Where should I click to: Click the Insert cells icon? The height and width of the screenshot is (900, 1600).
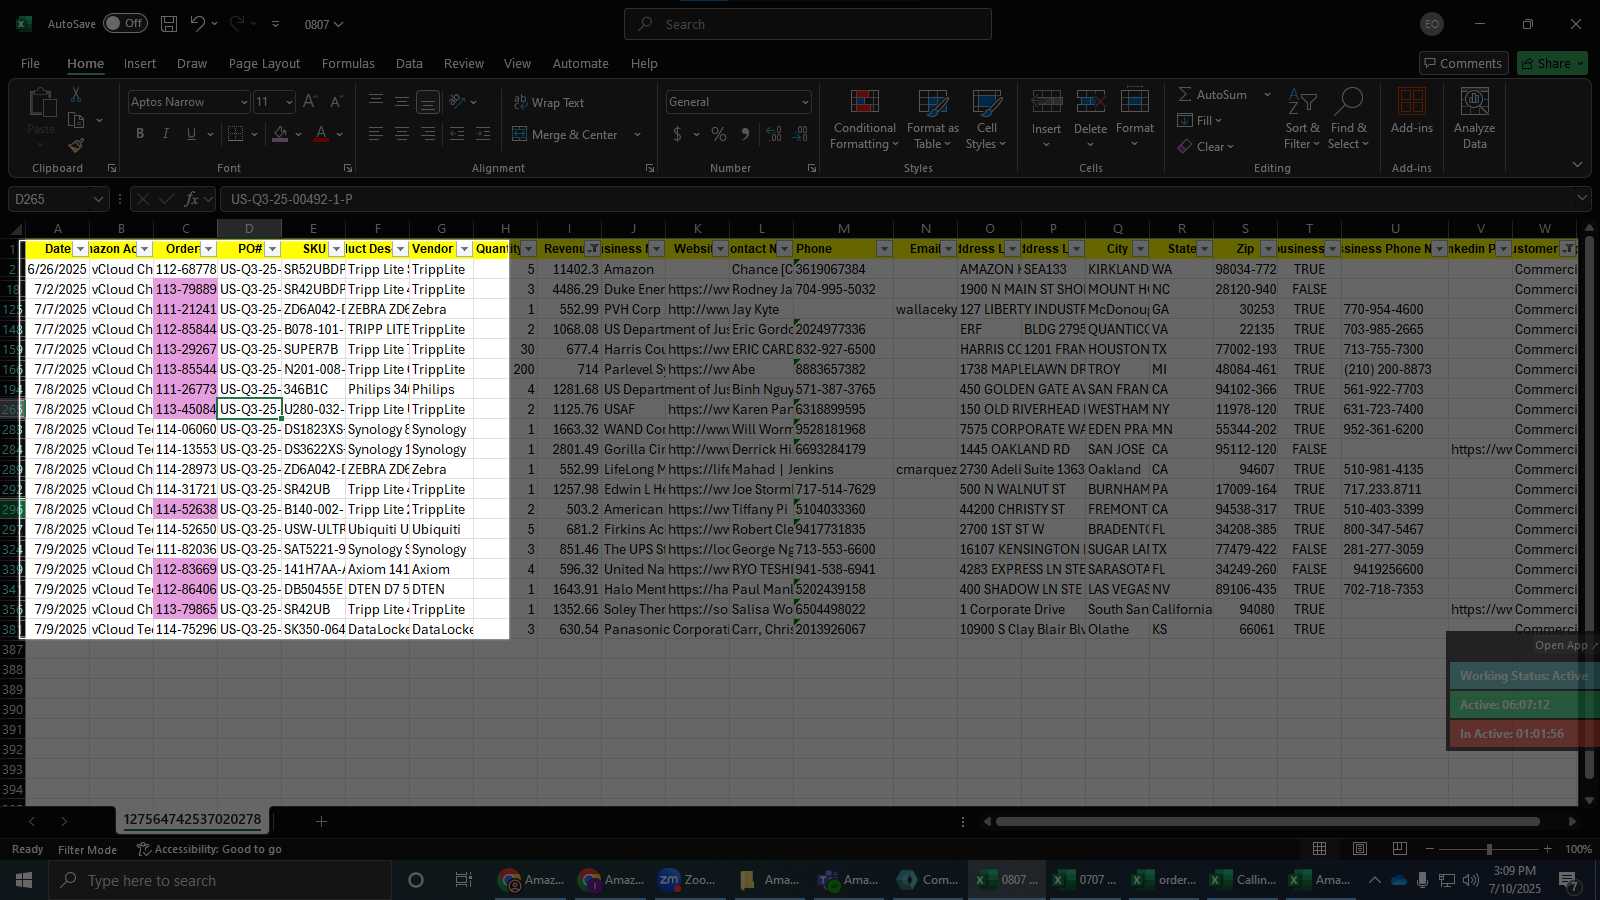click(x=1046, y=102)
